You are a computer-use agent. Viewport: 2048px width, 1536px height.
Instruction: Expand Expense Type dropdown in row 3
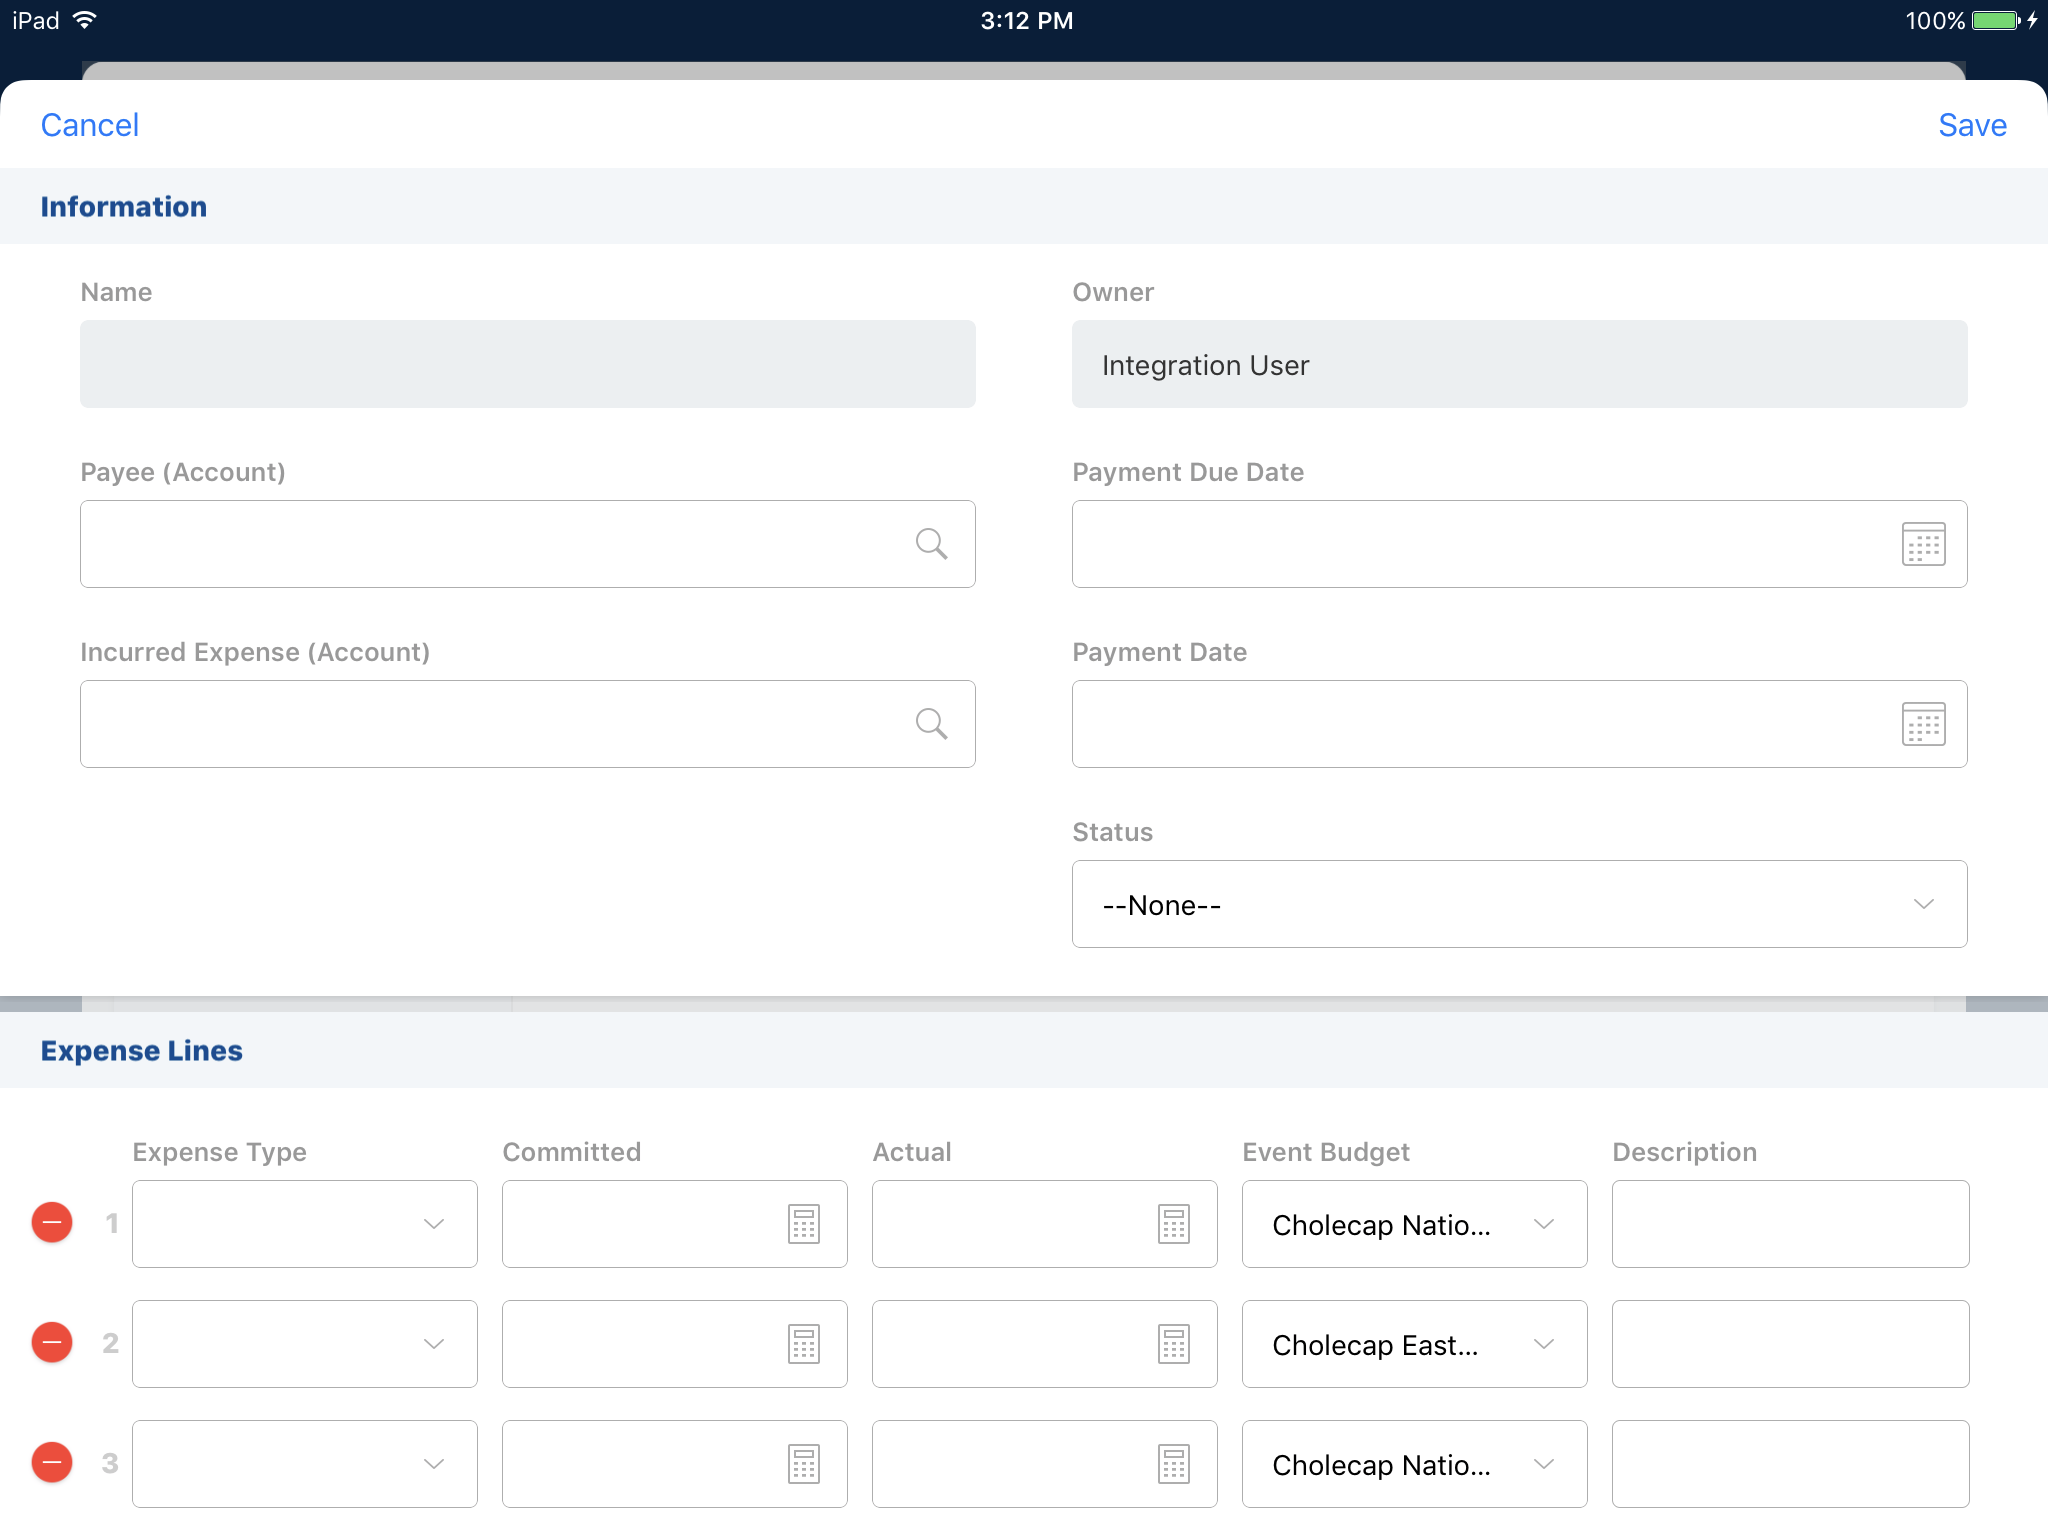pyautogui.click(x=304, y=1464)
